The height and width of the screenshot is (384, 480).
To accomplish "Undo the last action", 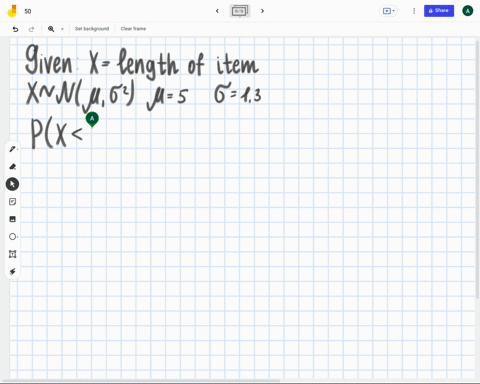I will pyautogui.click(x=15, y=29).
